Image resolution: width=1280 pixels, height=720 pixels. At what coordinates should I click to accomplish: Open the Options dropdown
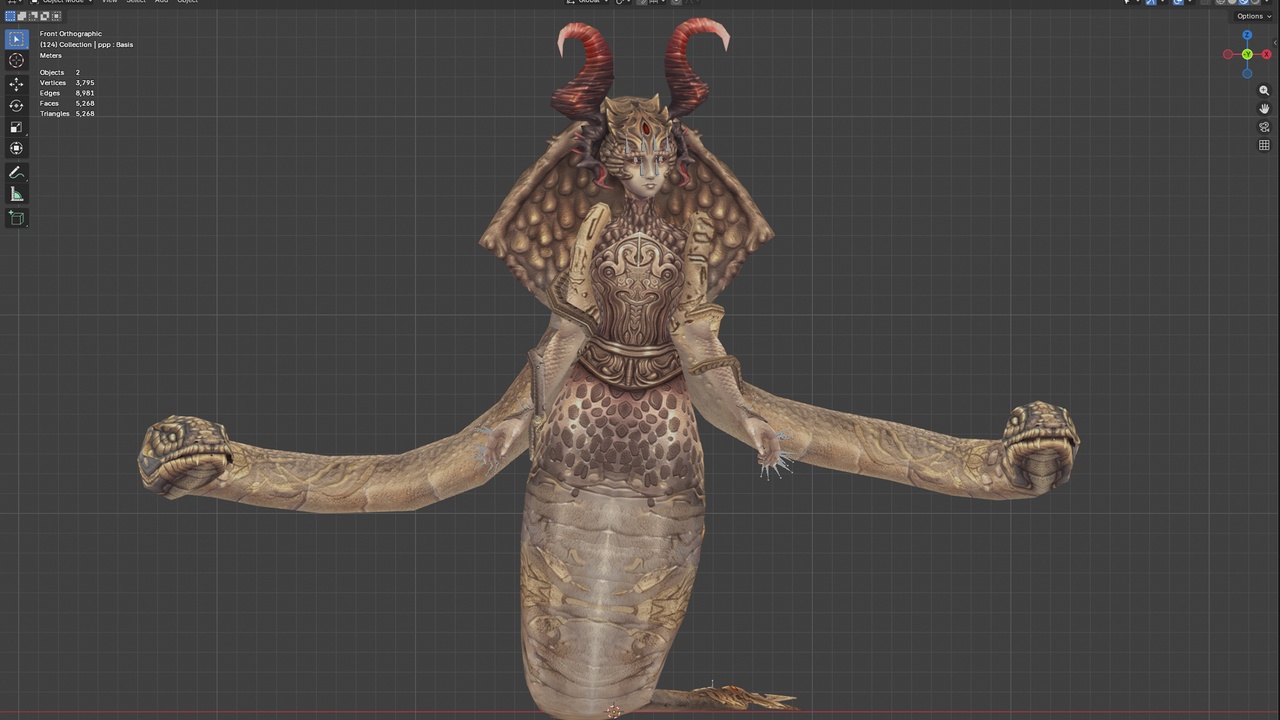click(1253, 16)
